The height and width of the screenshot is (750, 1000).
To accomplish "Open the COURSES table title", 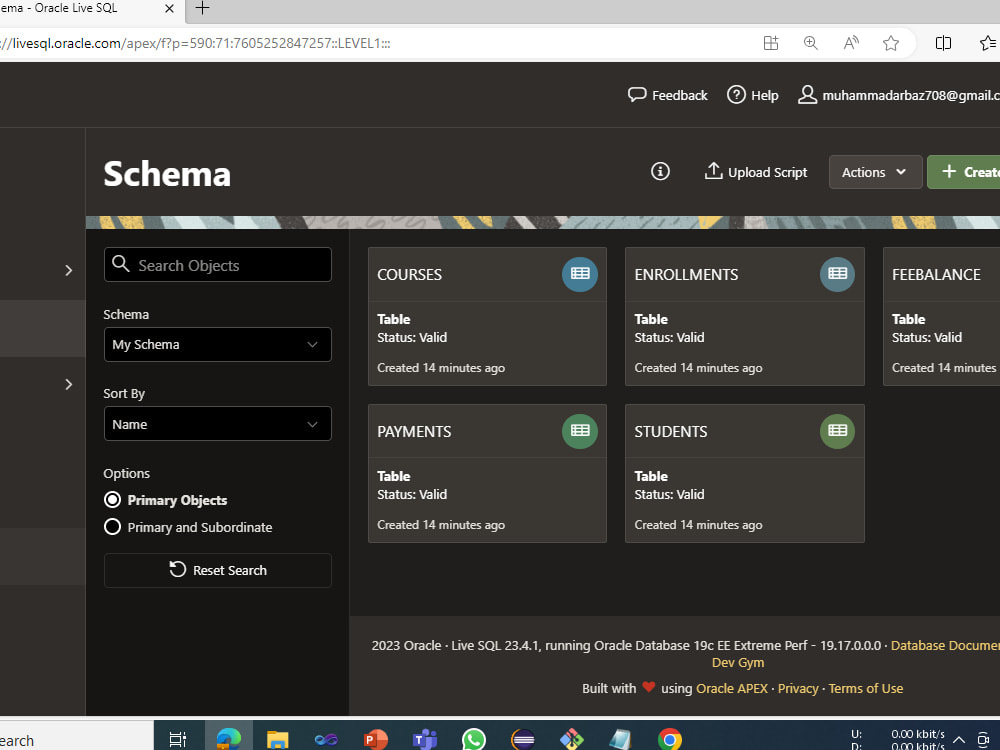I will pyautogui.click(x=409, y=275).
